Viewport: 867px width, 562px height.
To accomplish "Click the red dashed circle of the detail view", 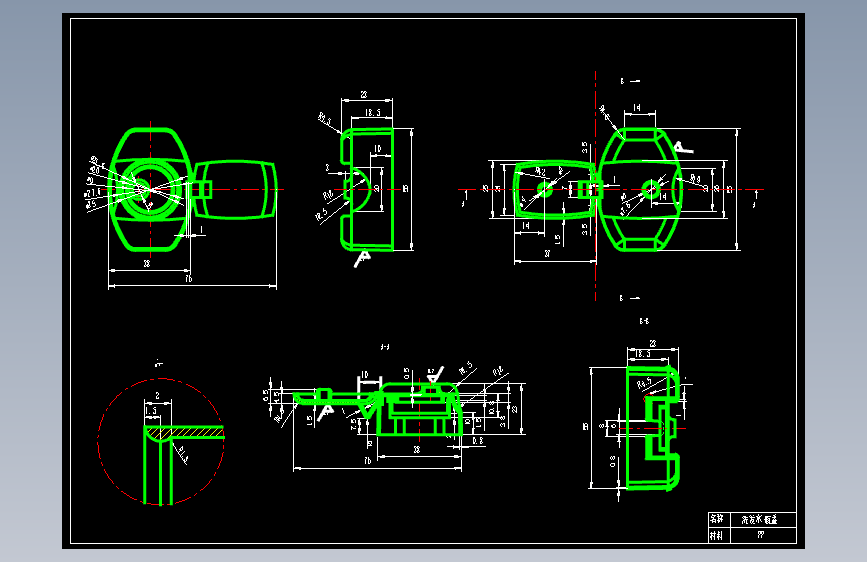I will coord(161,379).
